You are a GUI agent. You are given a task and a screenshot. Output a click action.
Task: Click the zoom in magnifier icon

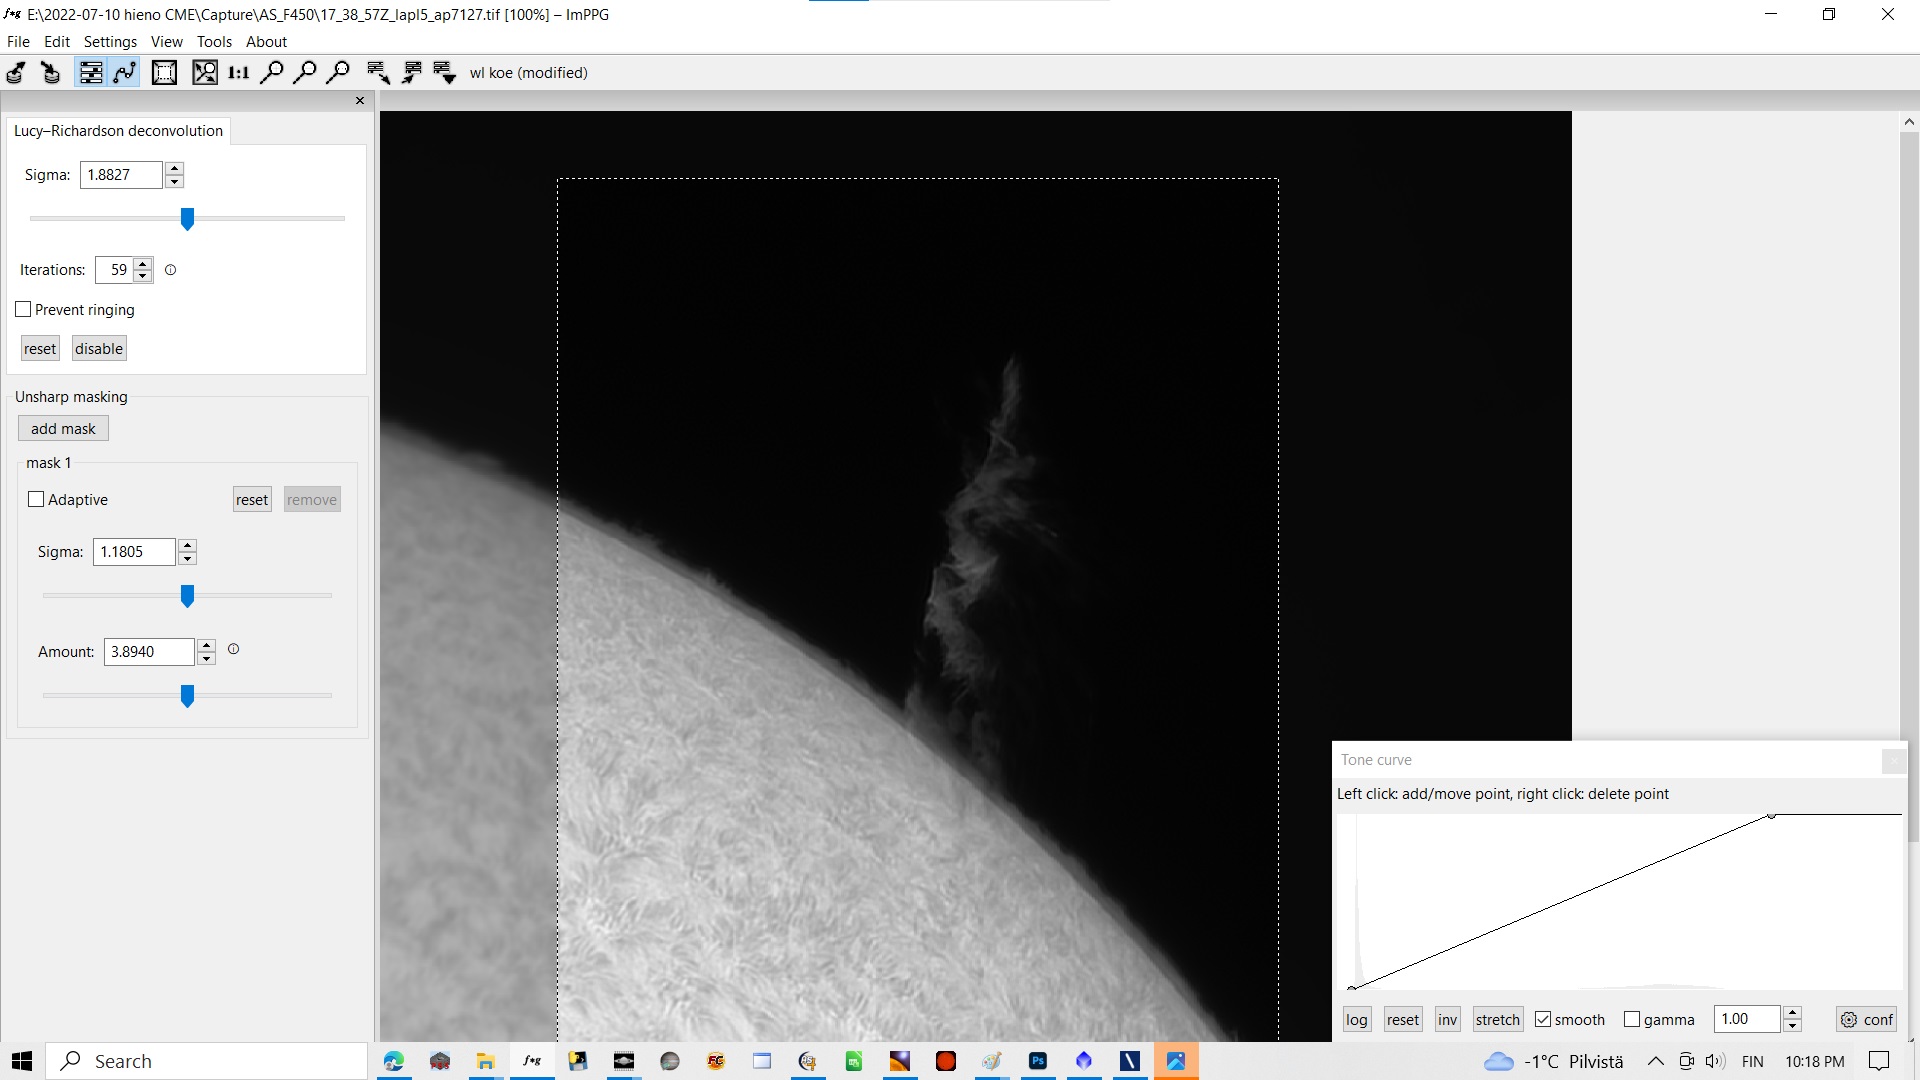pyautogui.click(x=271, y=72)
